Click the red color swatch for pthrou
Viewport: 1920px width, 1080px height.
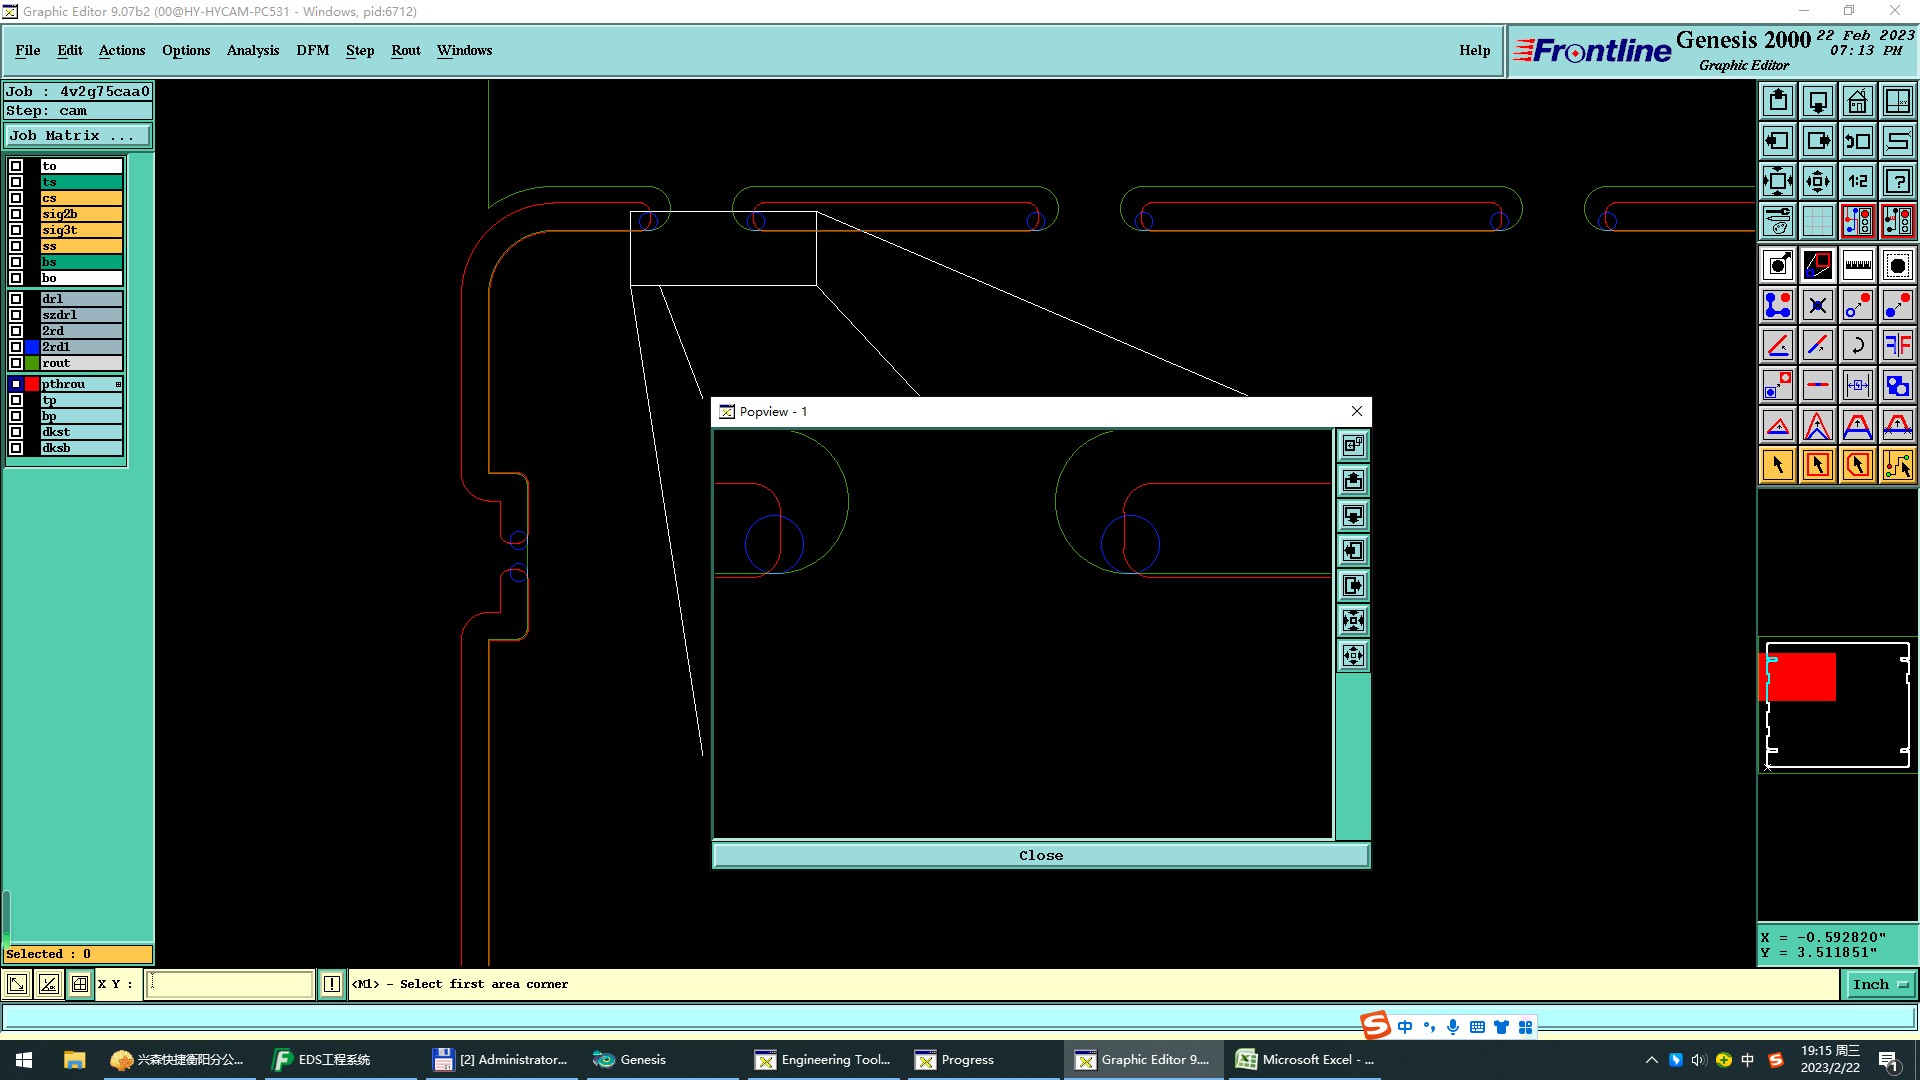coord(32,384)
